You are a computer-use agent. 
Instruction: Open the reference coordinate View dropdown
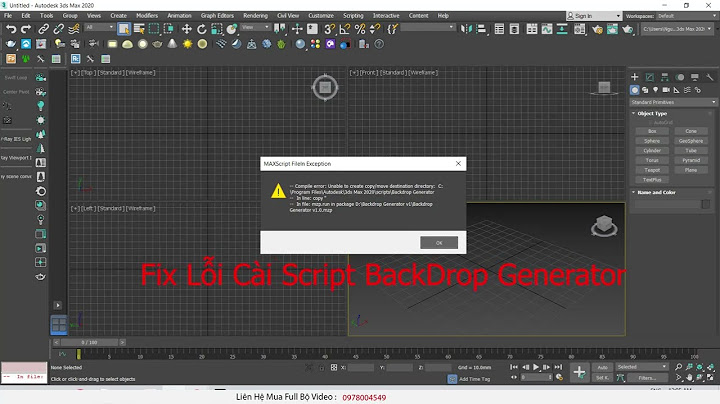pyautogui.click(x=255, y=27)
